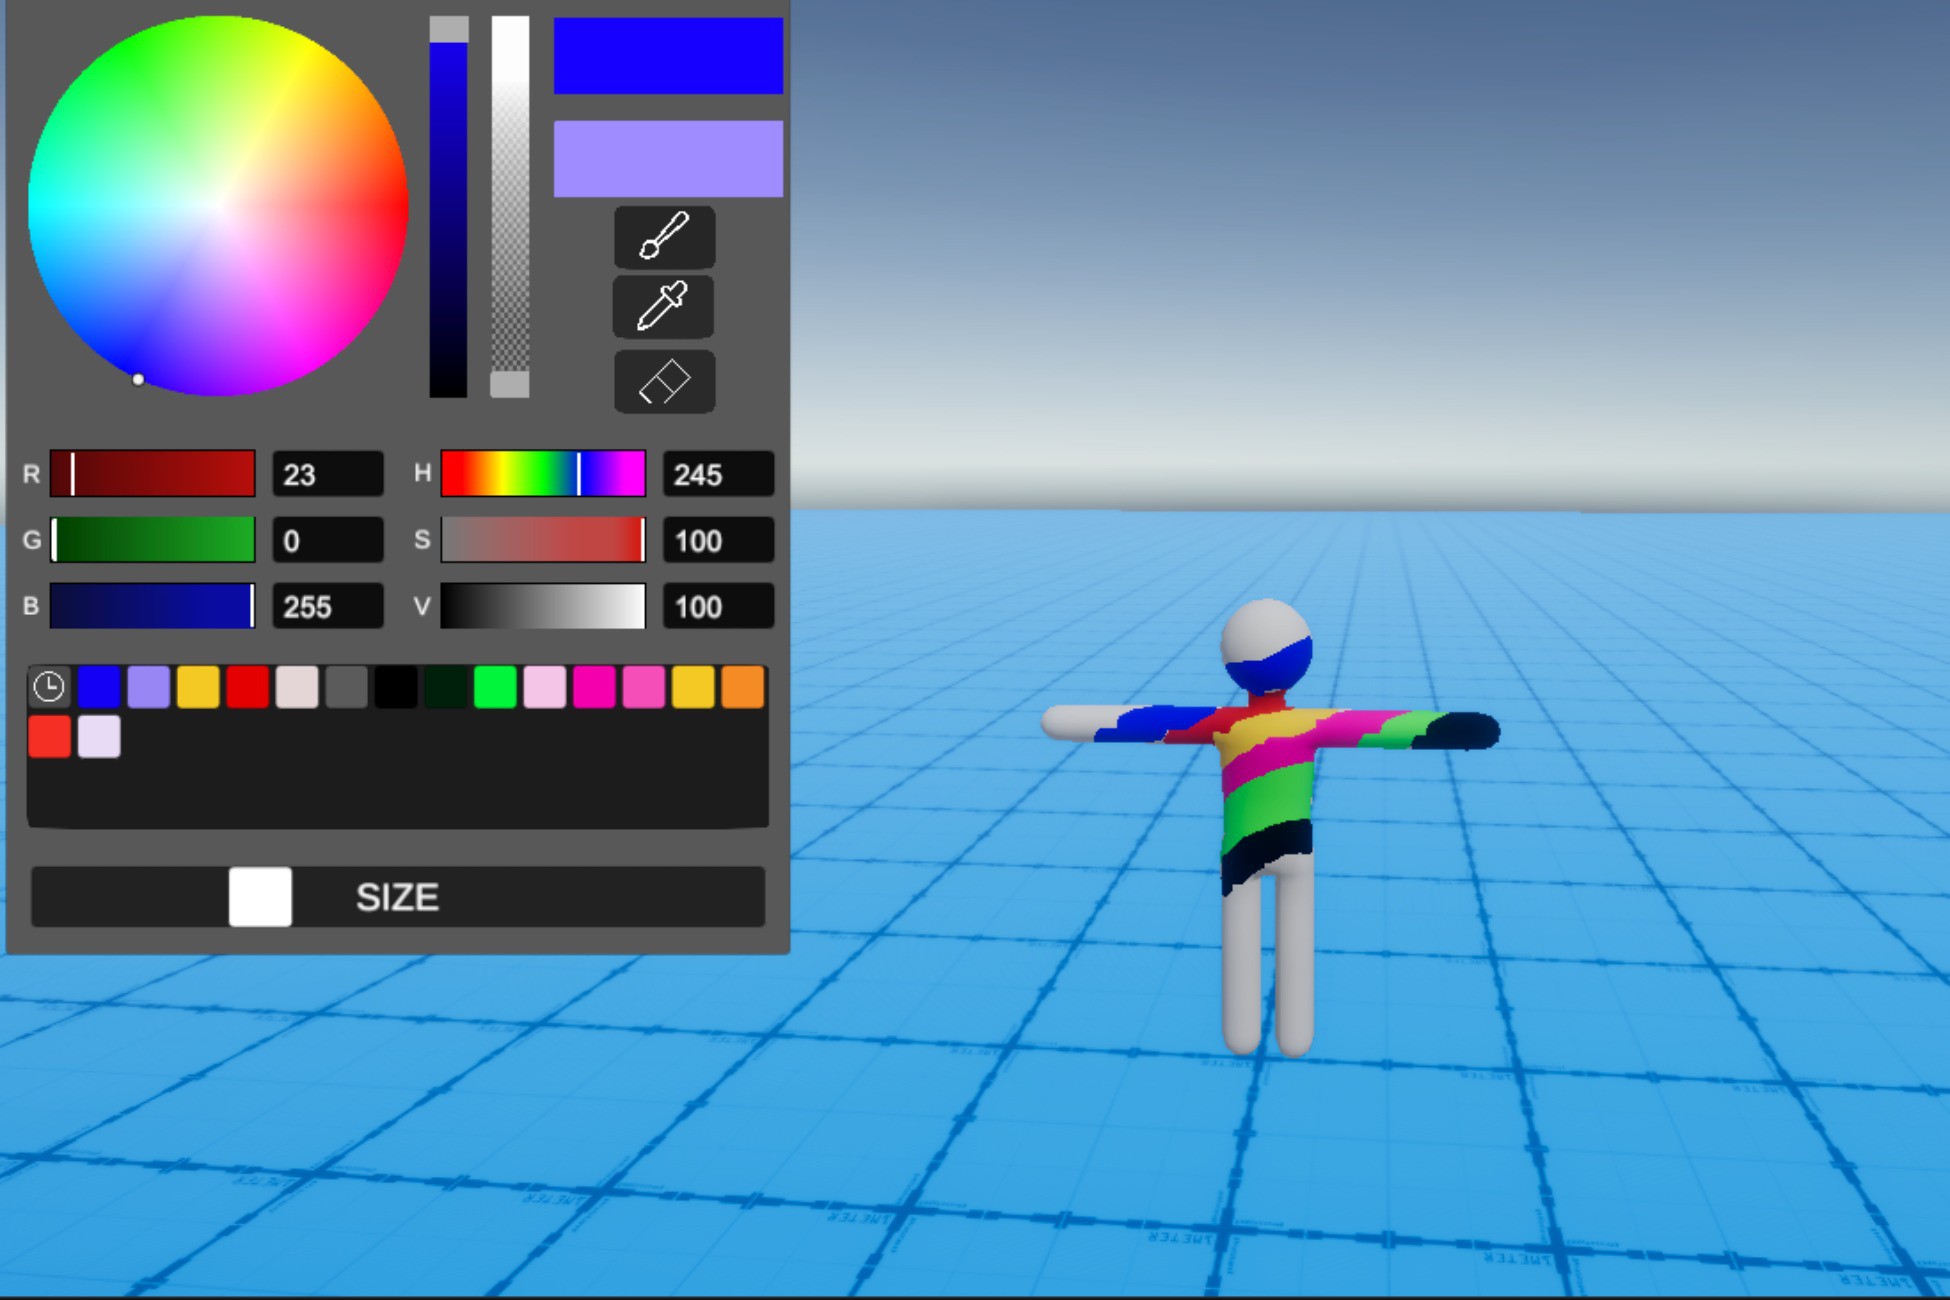The image size is (1950, 1300).
Task: Select the eyedropper color picker tool
Action: [664, 307]
